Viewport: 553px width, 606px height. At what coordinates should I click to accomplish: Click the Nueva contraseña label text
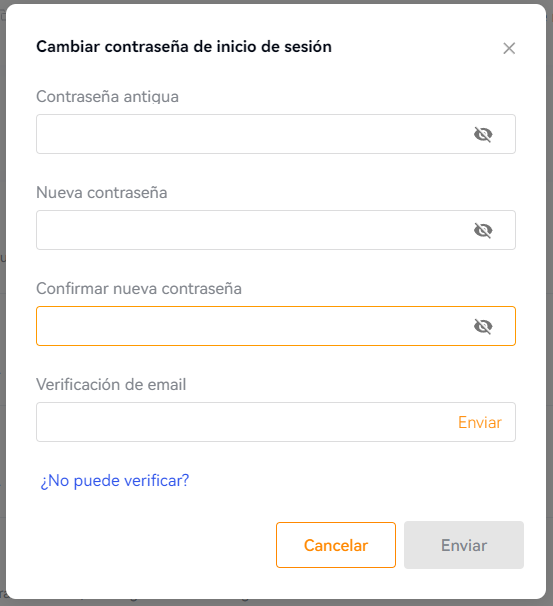[x=102, y=192]
